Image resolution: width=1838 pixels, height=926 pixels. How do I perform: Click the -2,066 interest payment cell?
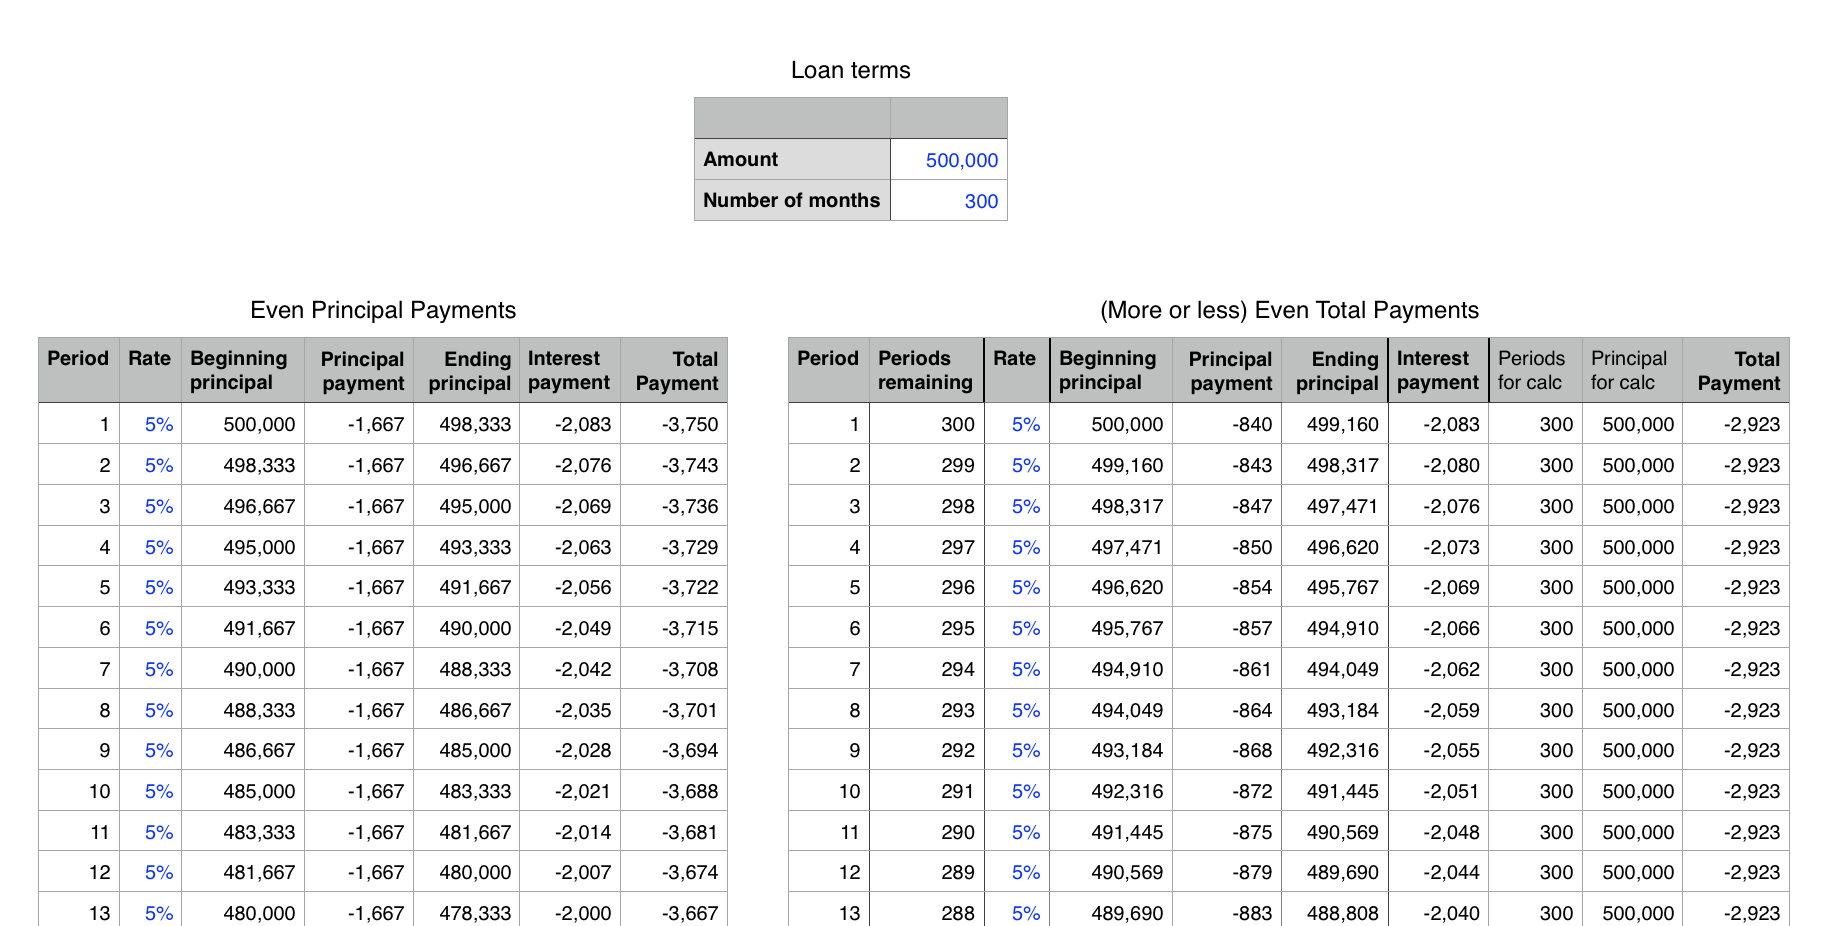pos(1438,628)
